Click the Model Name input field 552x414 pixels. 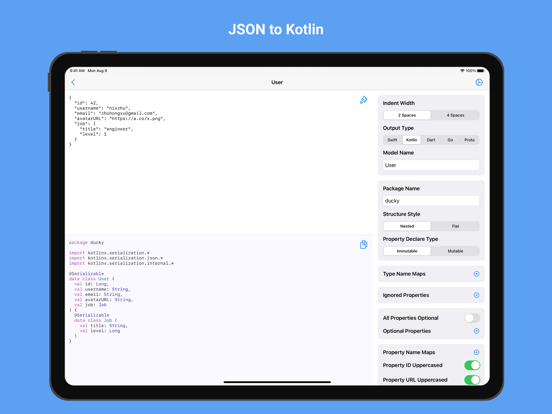pos(431,165)
